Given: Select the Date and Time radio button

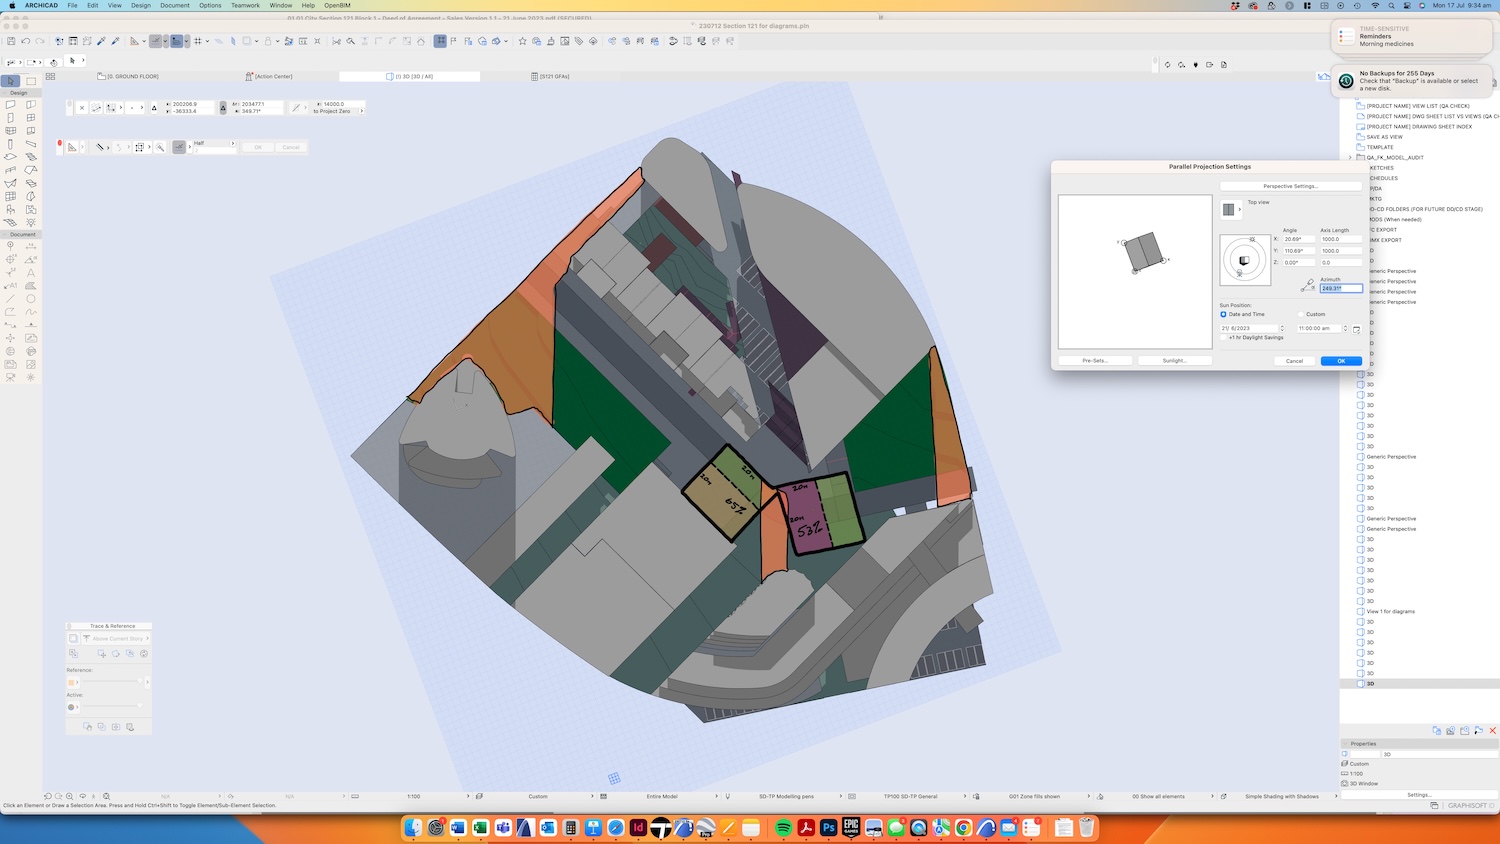Looking at the screenshot, I should pyautogui.click(x=1223, y=314).
